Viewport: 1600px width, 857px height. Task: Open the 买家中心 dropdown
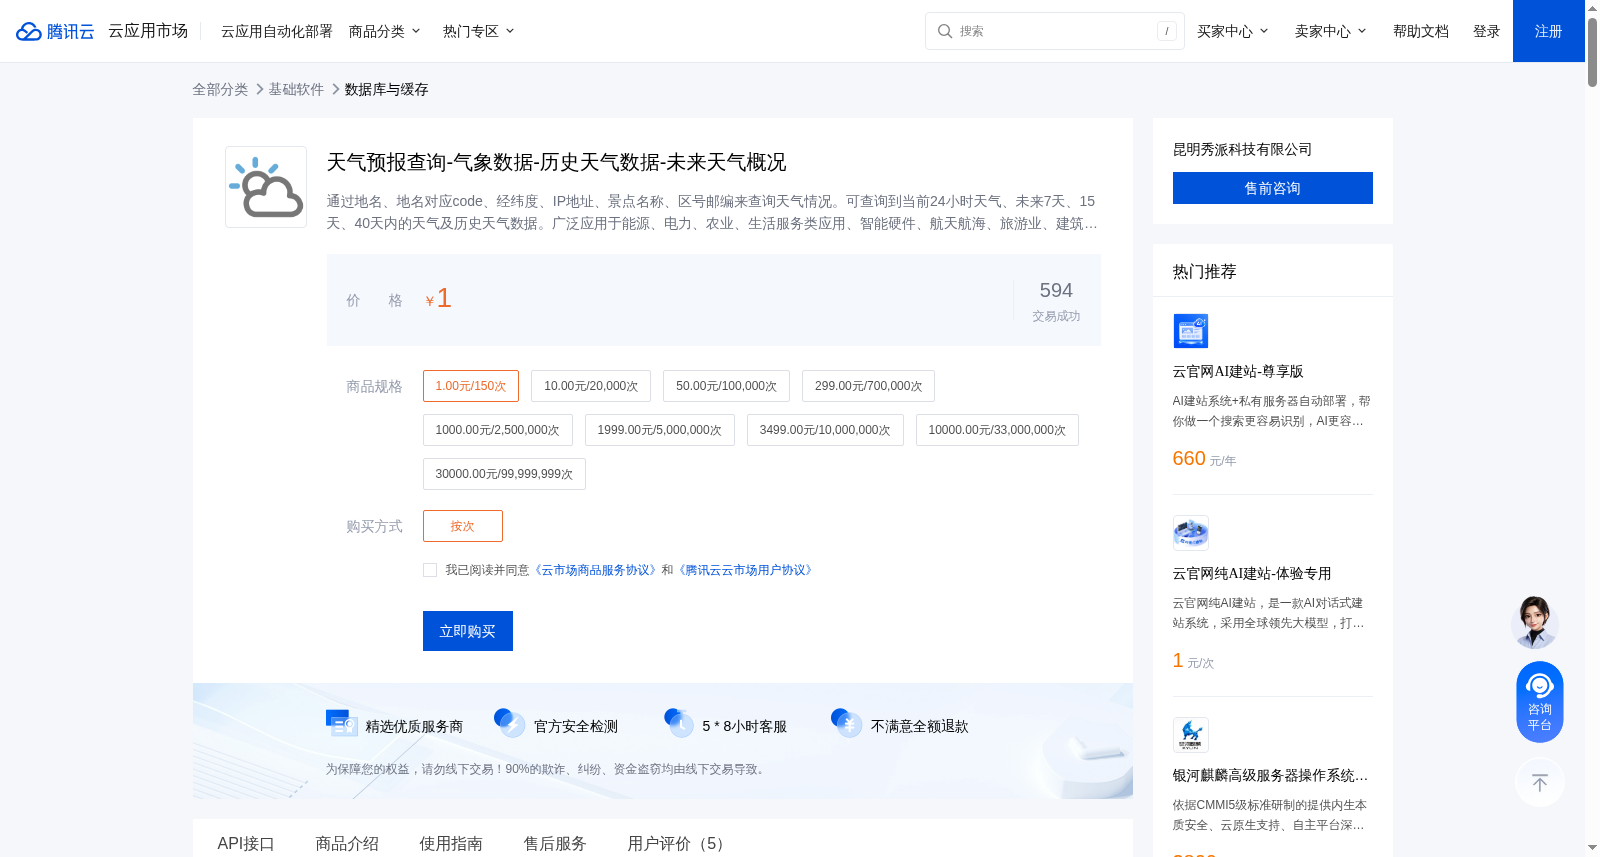coord(1233,31)
